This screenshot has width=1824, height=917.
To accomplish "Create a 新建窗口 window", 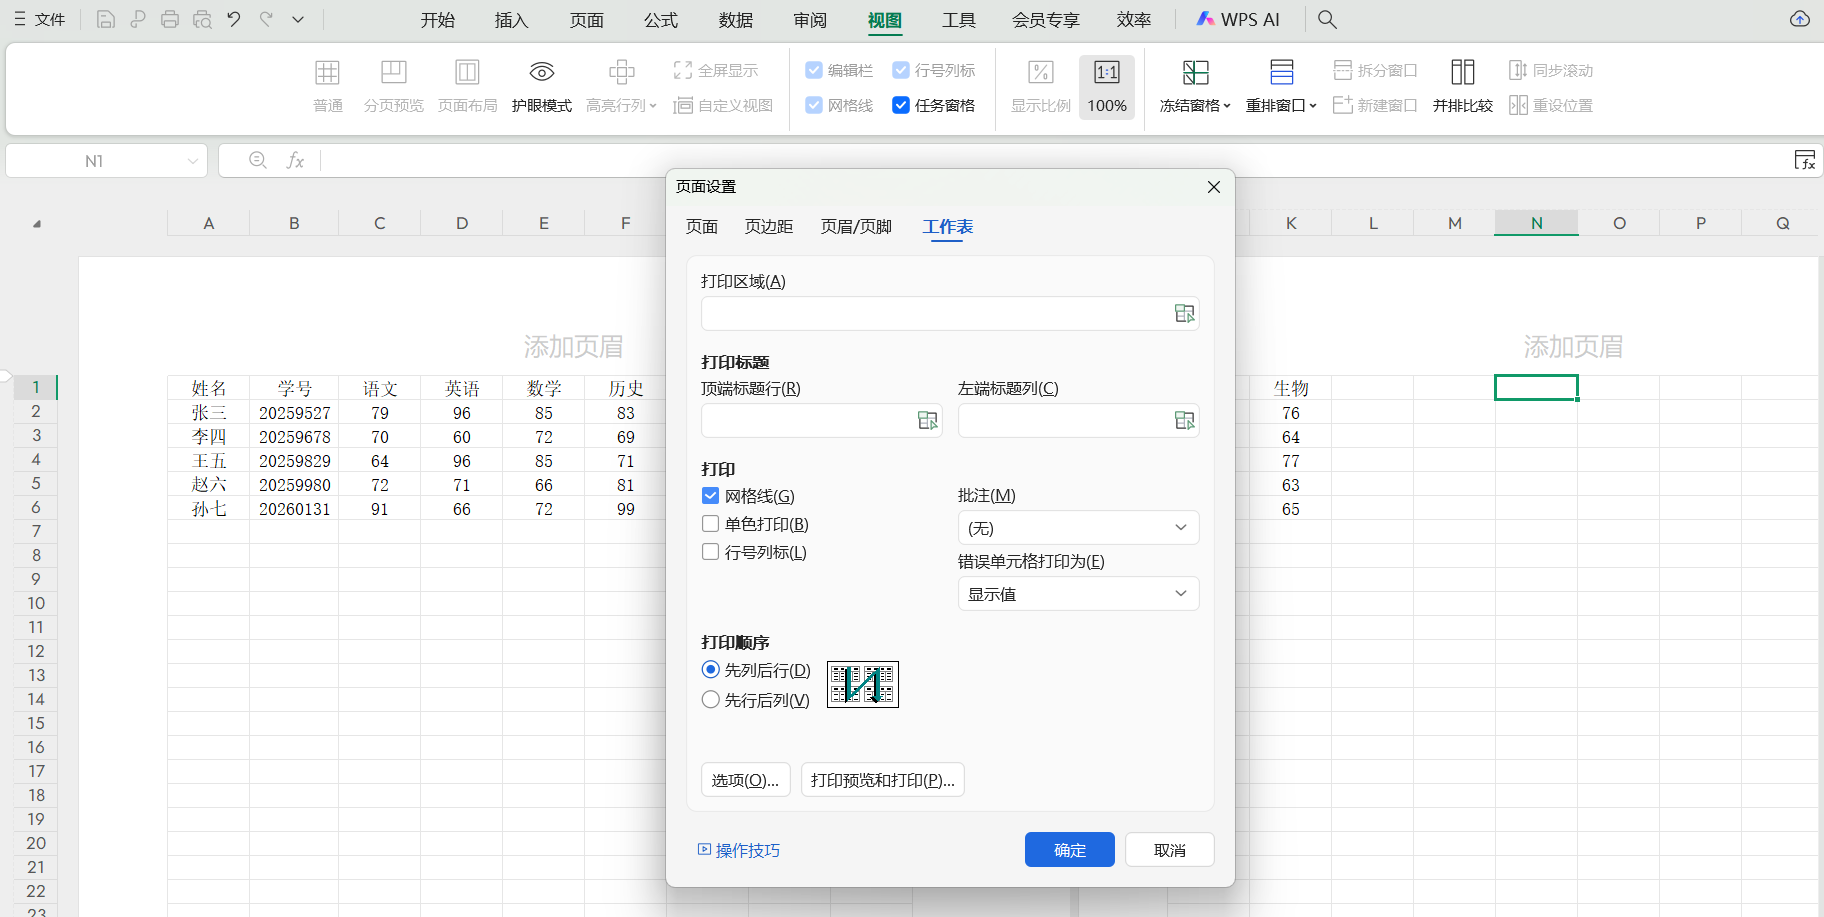I will click(x=1375, y=104).
